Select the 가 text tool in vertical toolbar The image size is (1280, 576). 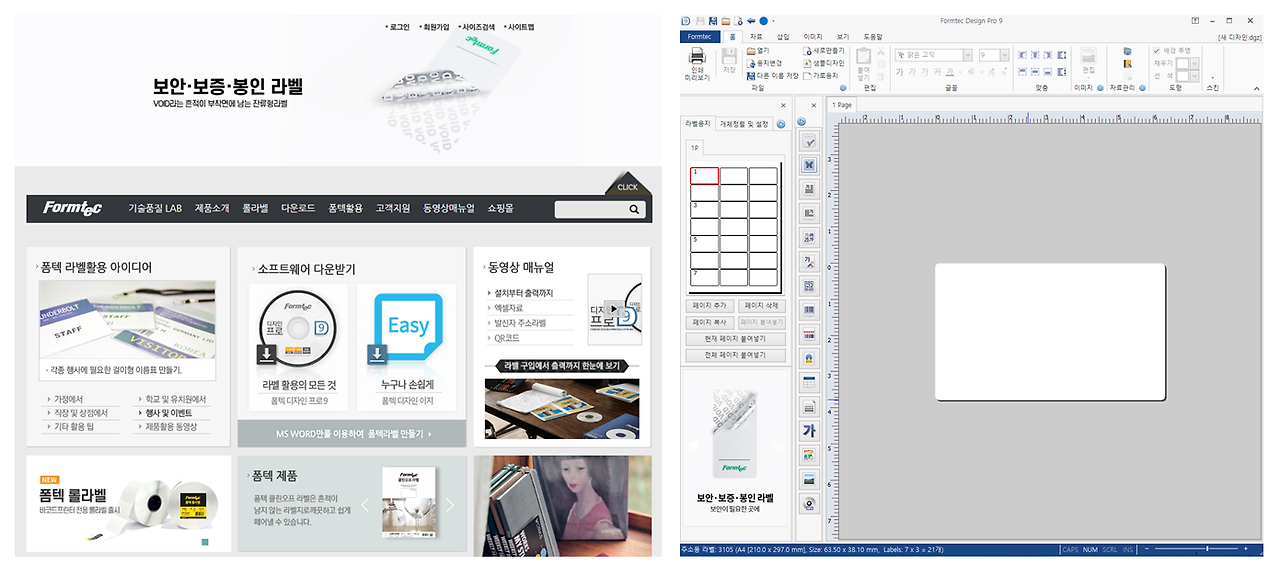coord(809,431)
